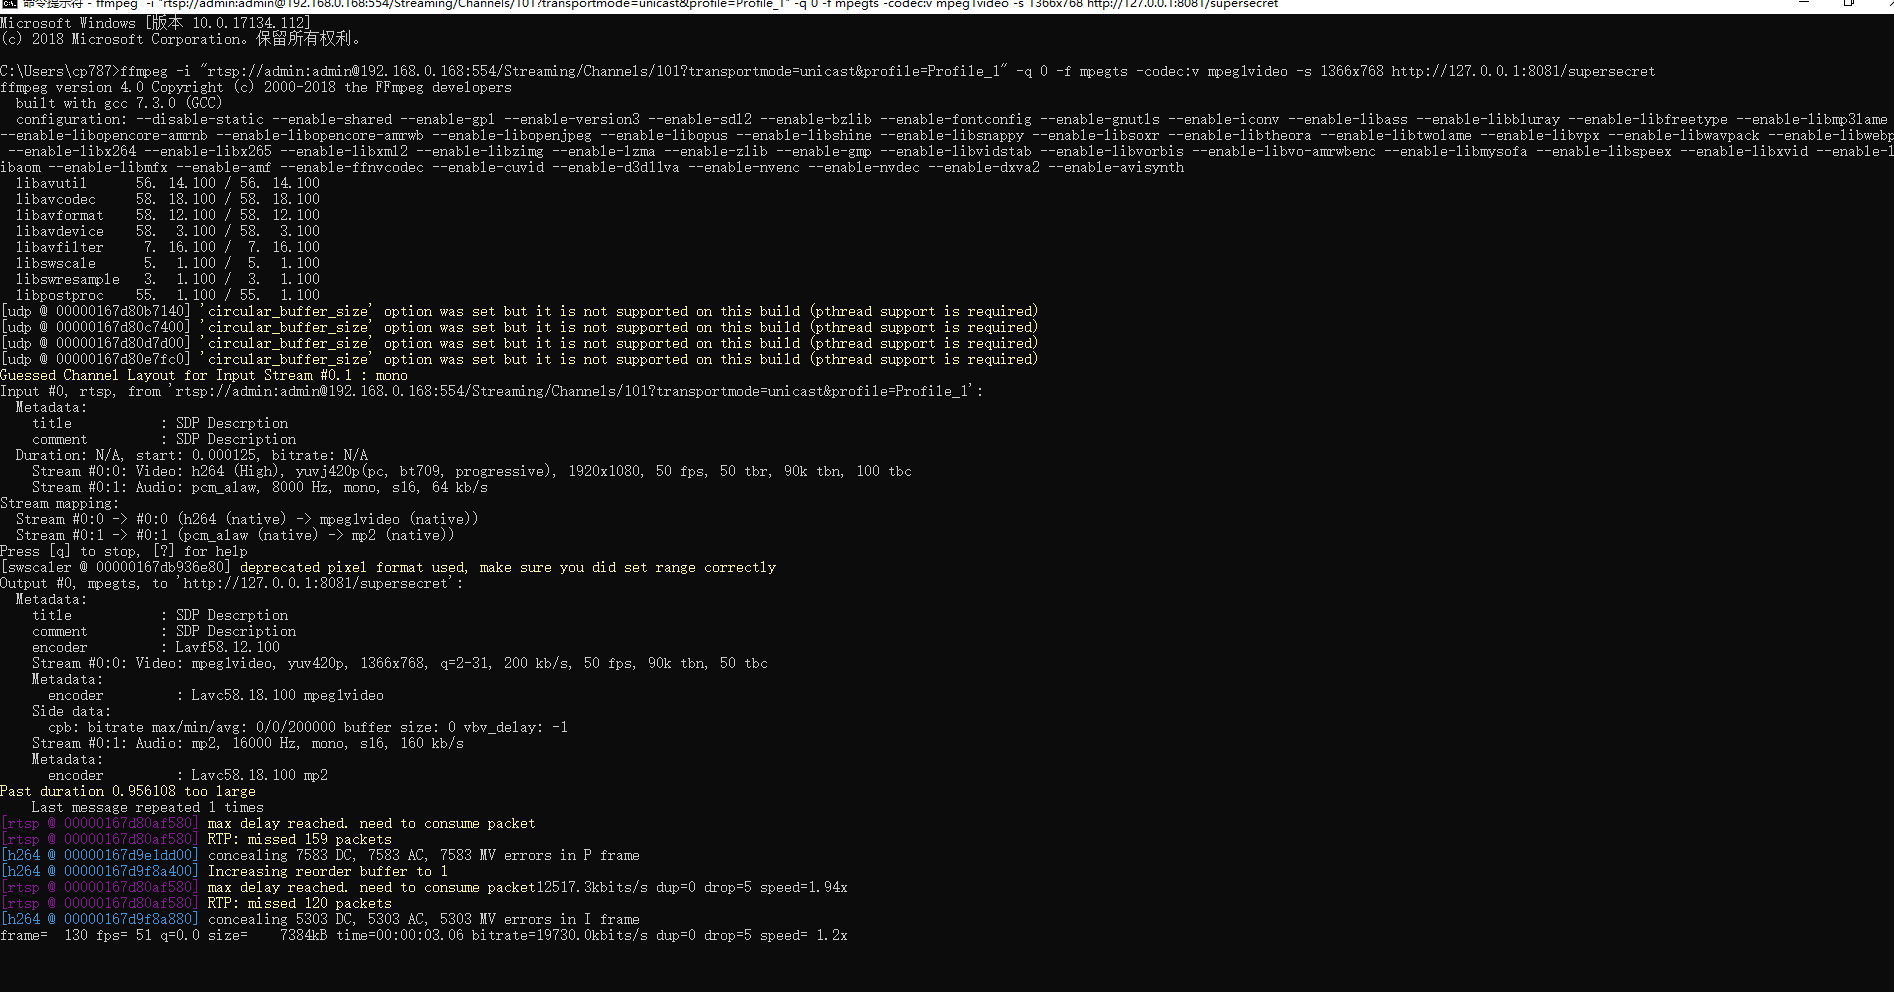The height and width of the screenshot is (992, 1894).
Task: Open the console system menu via title bar icon
Action: click(x=9, y=5)
